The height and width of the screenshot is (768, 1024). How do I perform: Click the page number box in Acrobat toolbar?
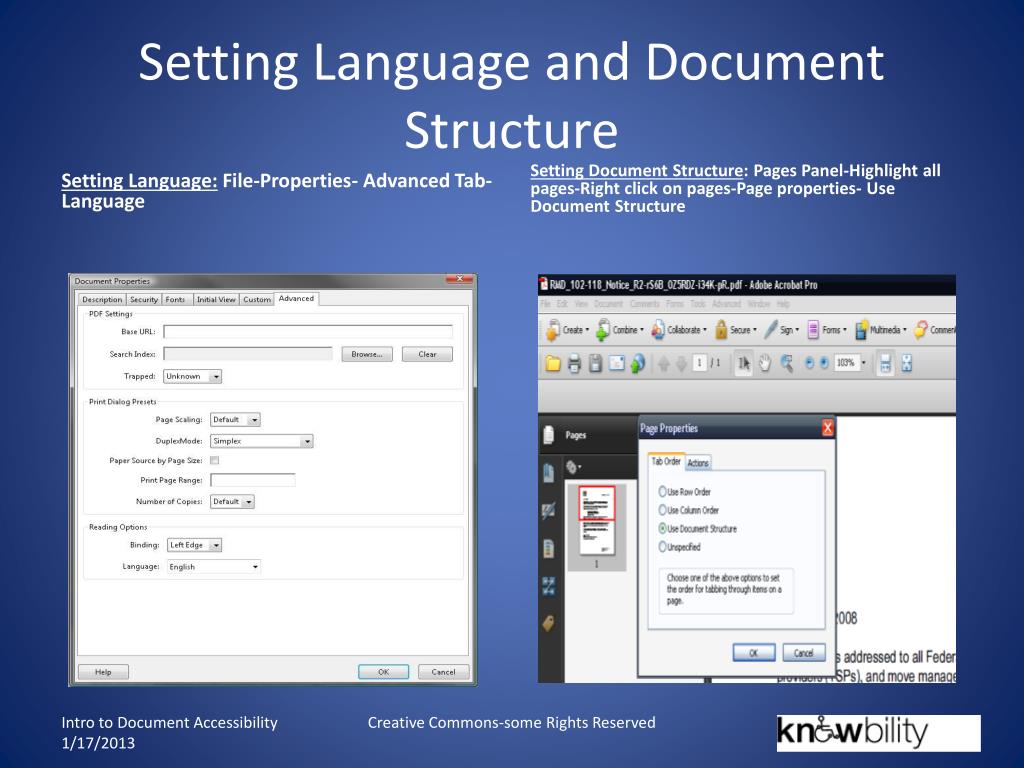point(699,362)
